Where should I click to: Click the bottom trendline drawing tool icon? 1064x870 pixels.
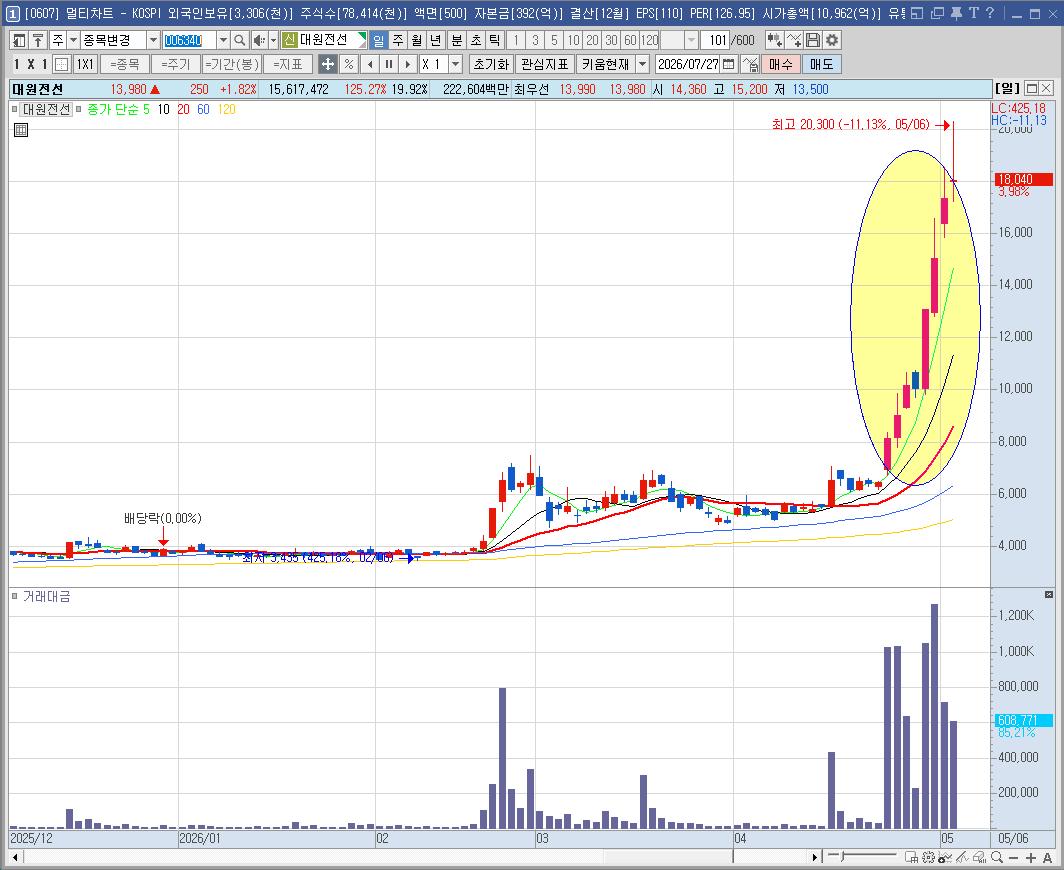tap(962, 857)
